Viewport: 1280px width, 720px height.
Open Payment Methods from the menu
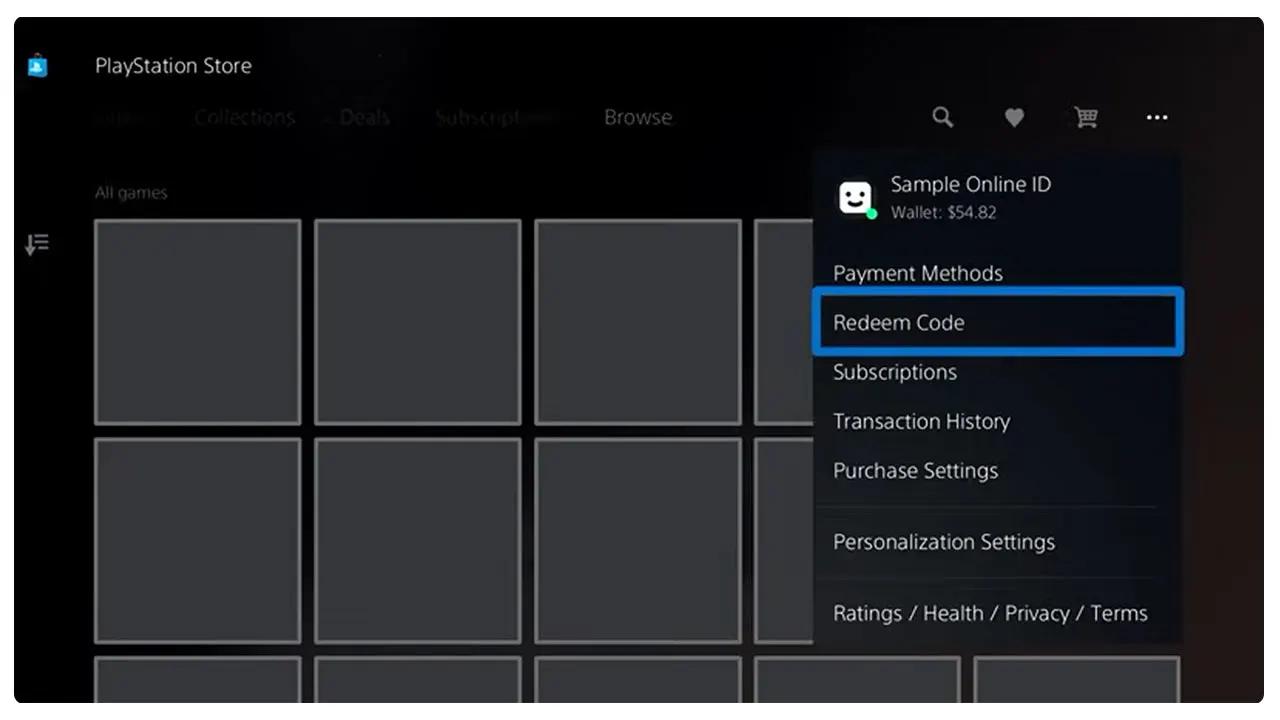click(x=918, y=273)
